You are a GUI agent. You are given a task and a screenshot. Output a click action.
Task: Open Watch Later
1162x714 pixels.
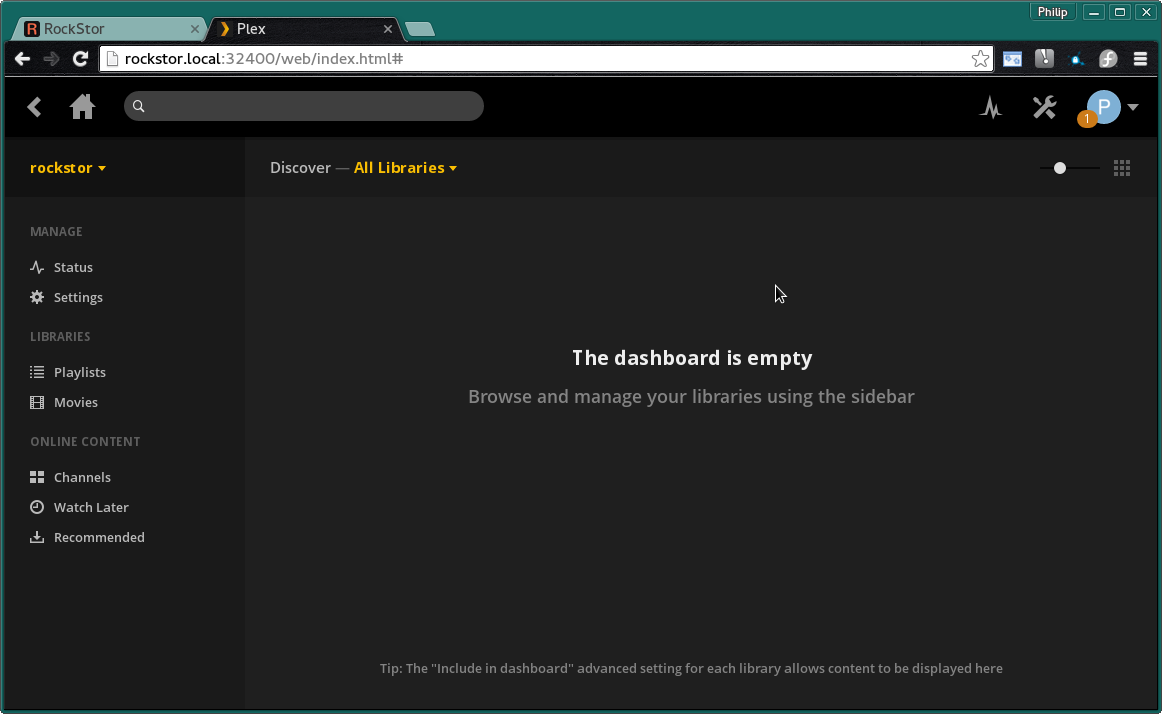91,508
